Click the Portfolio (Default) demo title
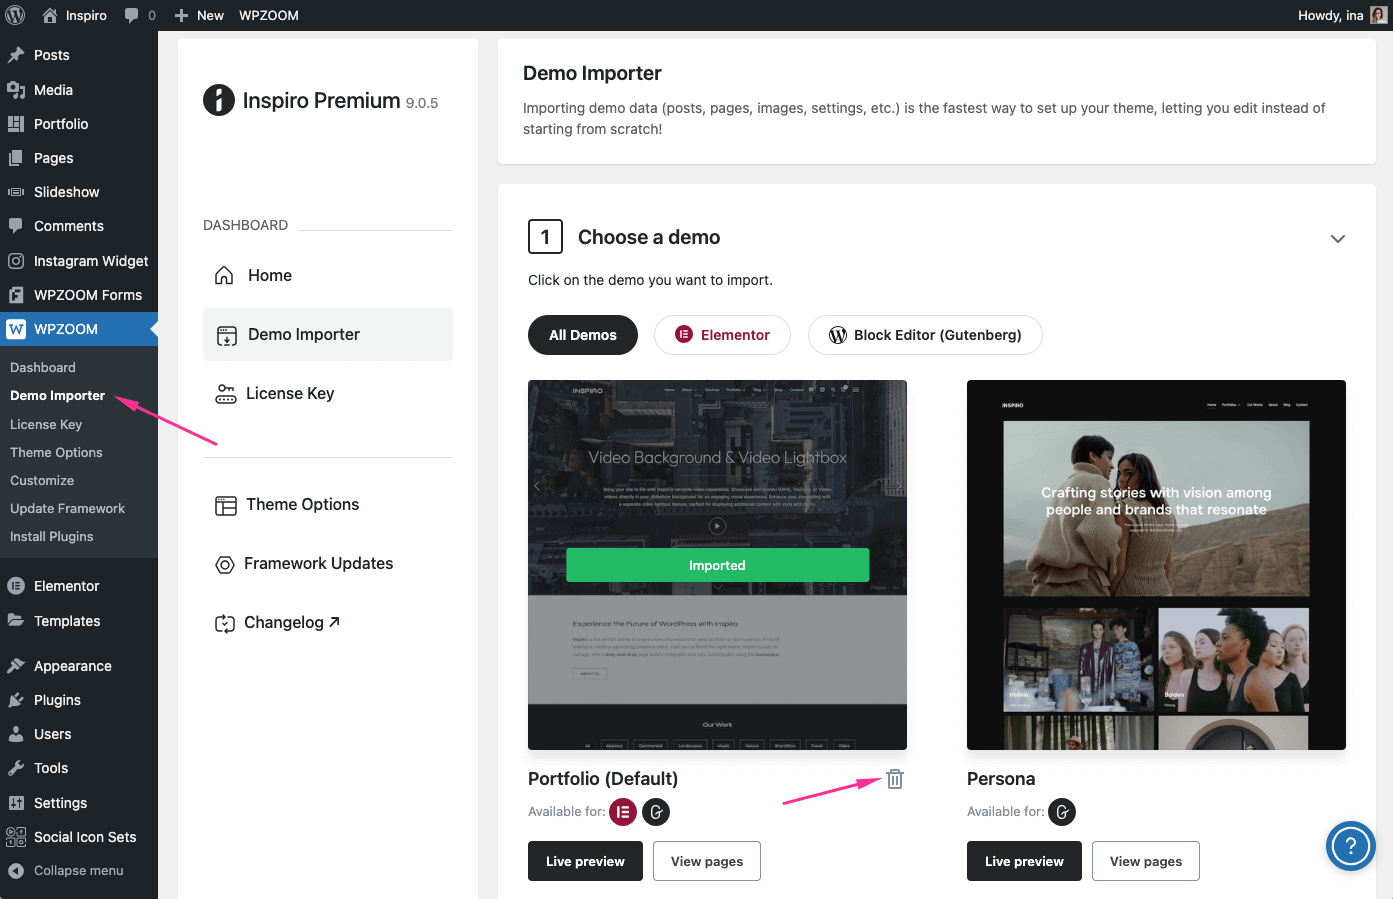 [603, 779]
